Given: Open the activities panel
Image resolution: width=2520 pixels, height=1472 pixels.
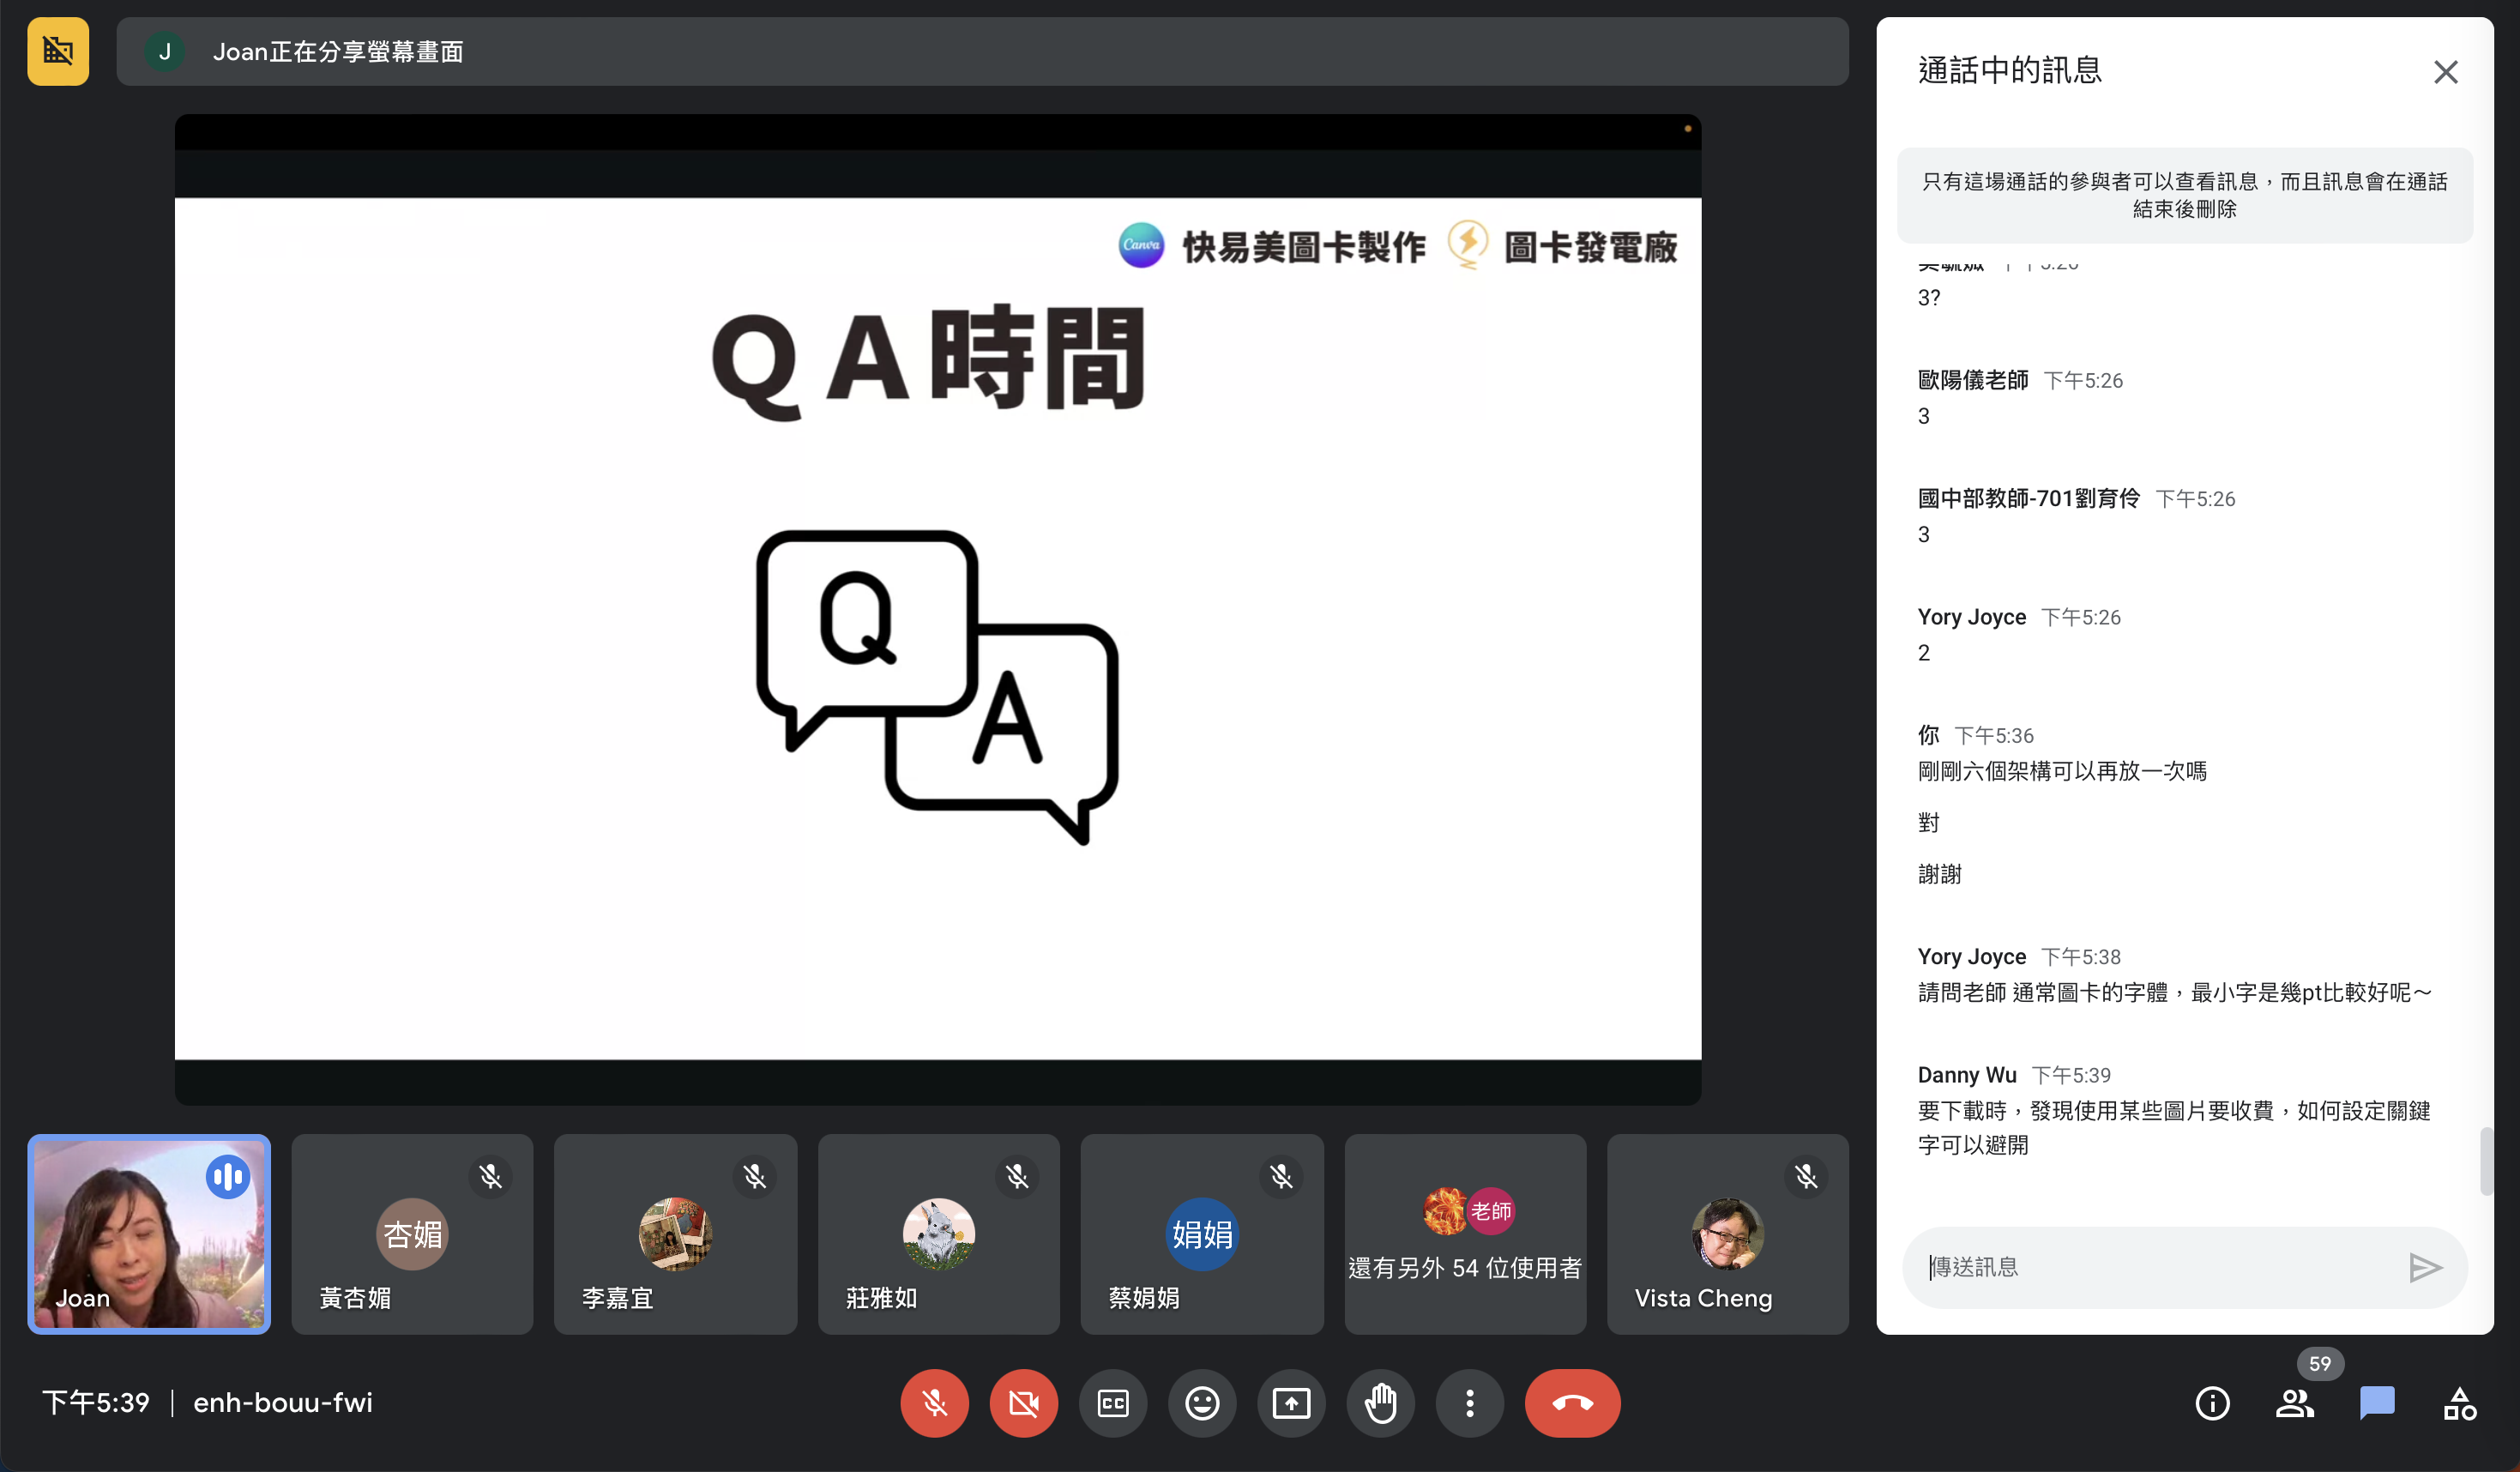Looking at the screenshot, I should tap(2459, 1403).
